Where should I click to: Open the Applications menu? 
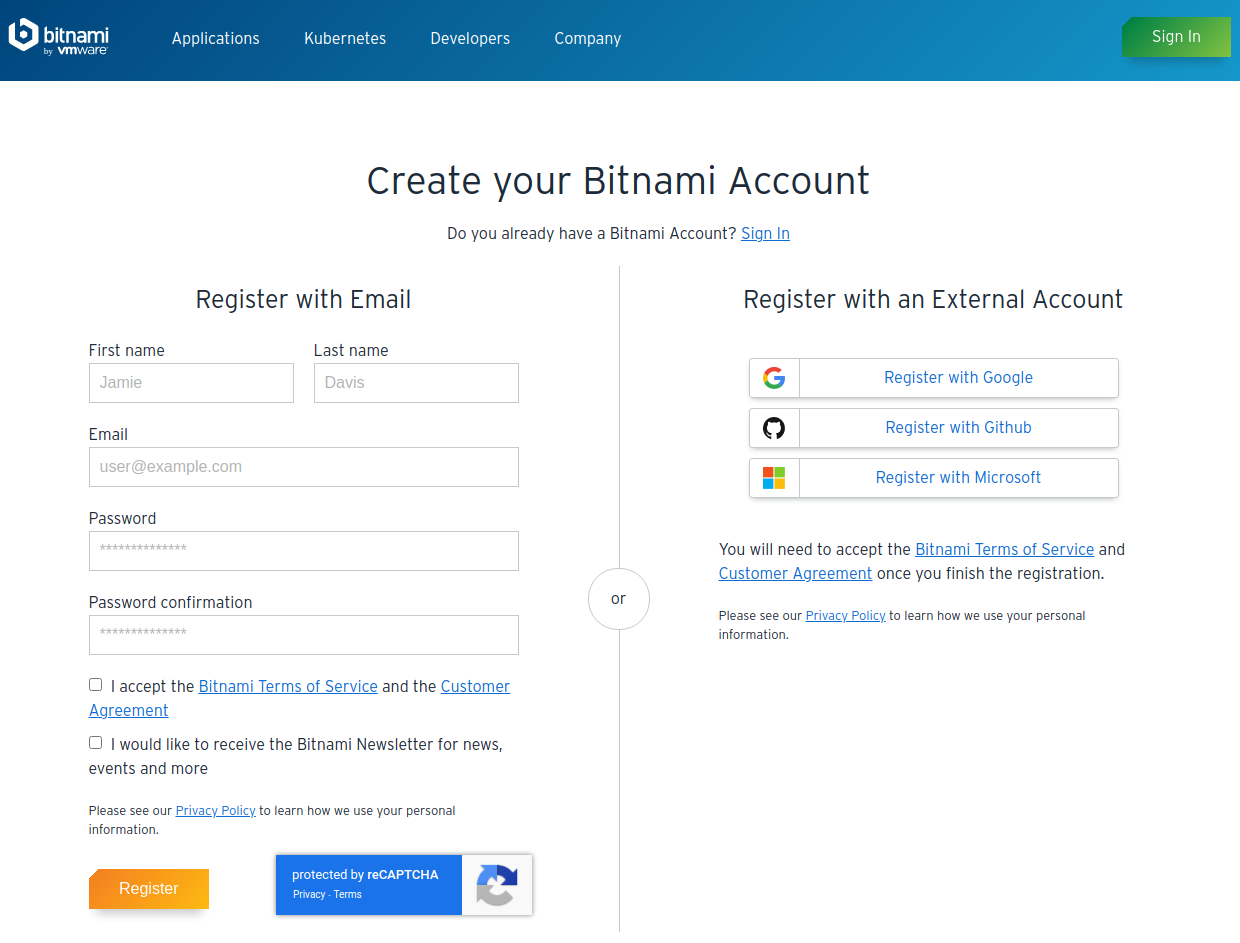point(216,38)
